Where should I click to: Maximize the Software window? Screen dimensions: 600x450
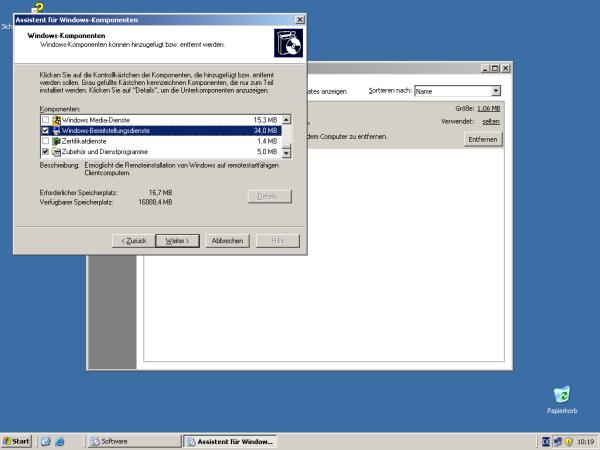(495, 68)
